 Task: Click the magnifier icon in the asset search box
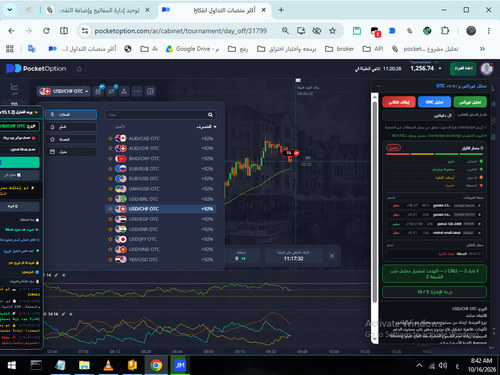tap(210, 115)
